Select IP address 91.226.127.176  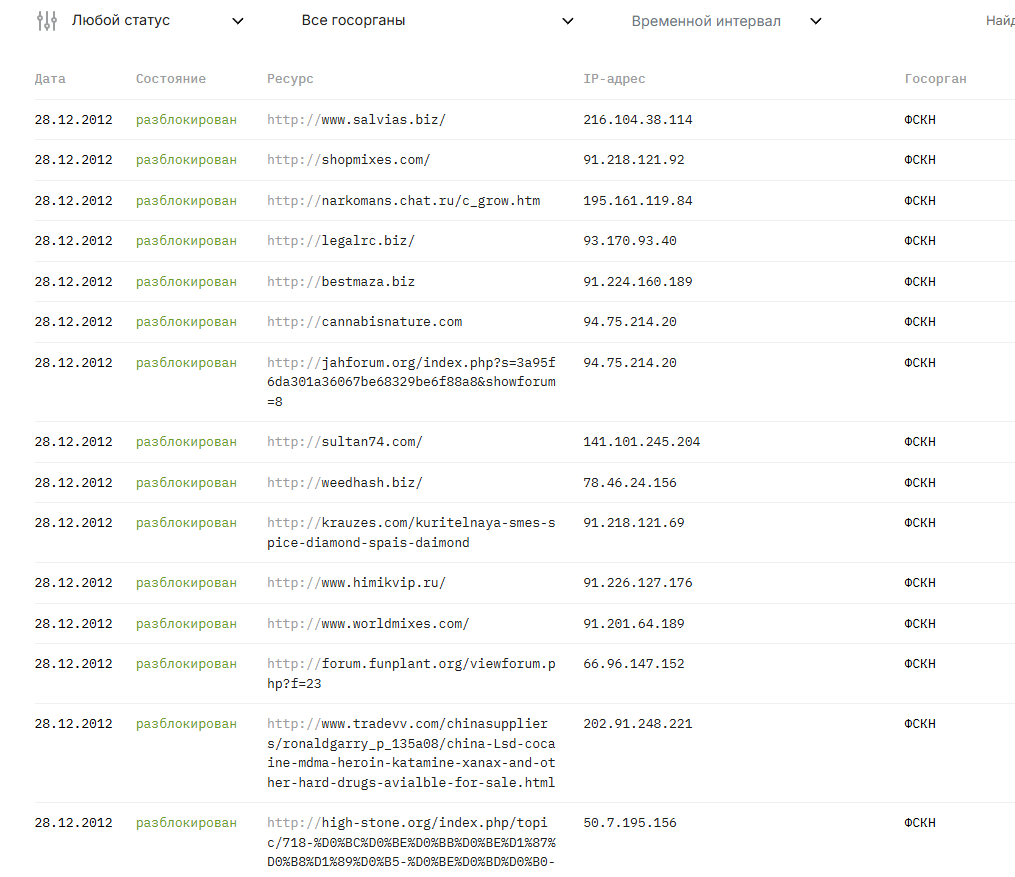point(638,583)
